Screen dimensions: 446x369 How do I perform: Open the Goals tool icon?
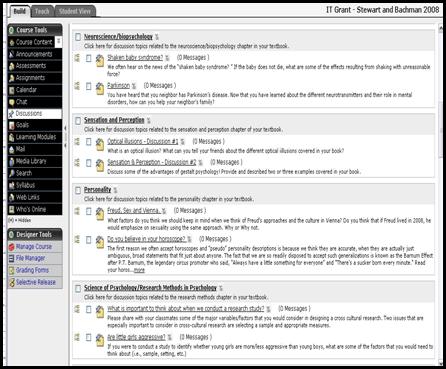point(12,125)
